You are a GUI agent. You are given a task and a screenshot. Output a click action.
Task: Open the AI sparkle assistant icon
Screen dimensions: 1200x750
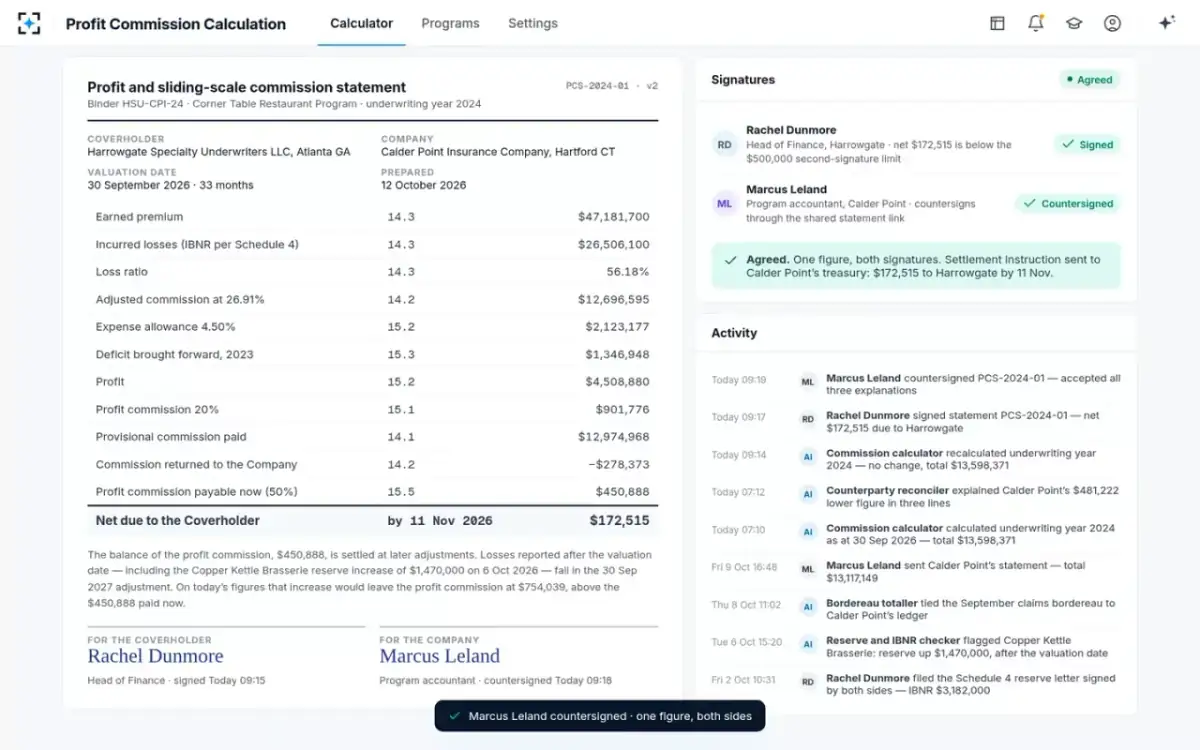[x=1166, y=23]
